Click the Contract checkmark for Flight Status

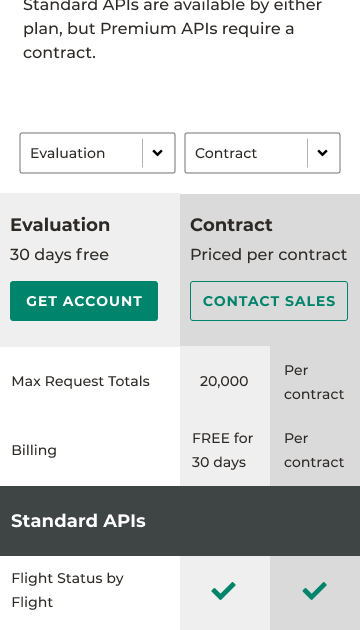tap(315, 591)
